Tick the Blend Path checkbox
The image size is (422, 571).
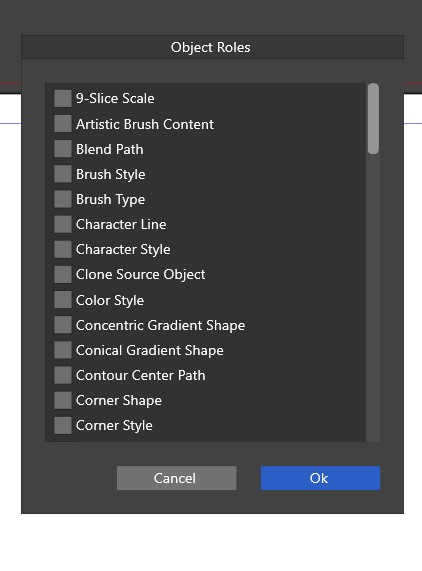click(x=63, y=149)
